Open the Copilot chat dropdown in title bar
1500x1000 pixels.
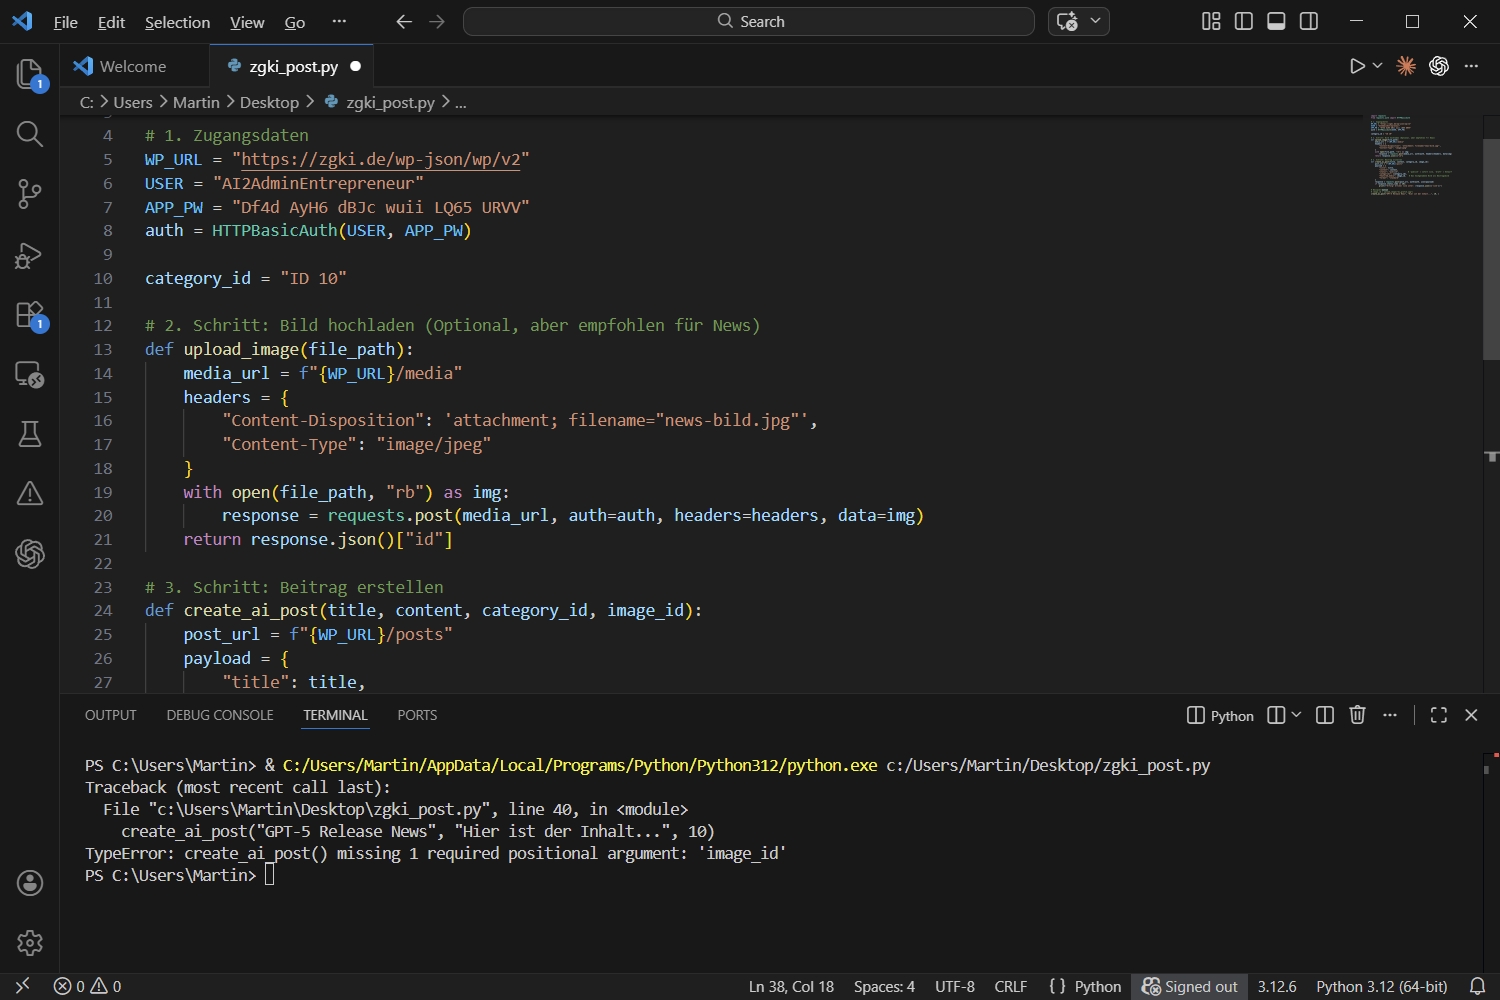1096,21
